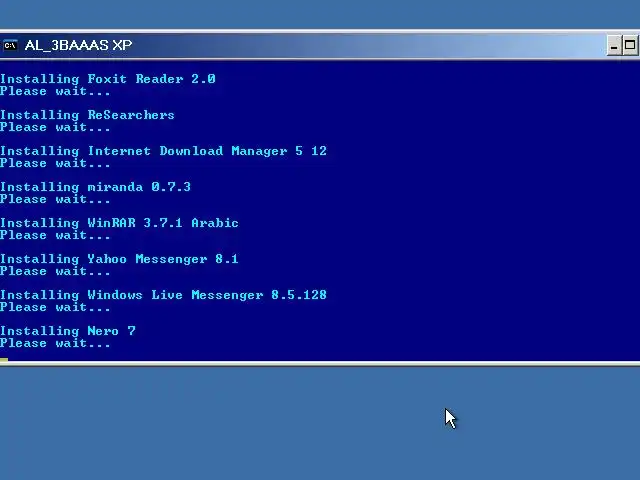Select the Installing miranda 0.7.3 line
Image resolution: width=640 pixels, height=480 pixels.
point(95,187)
